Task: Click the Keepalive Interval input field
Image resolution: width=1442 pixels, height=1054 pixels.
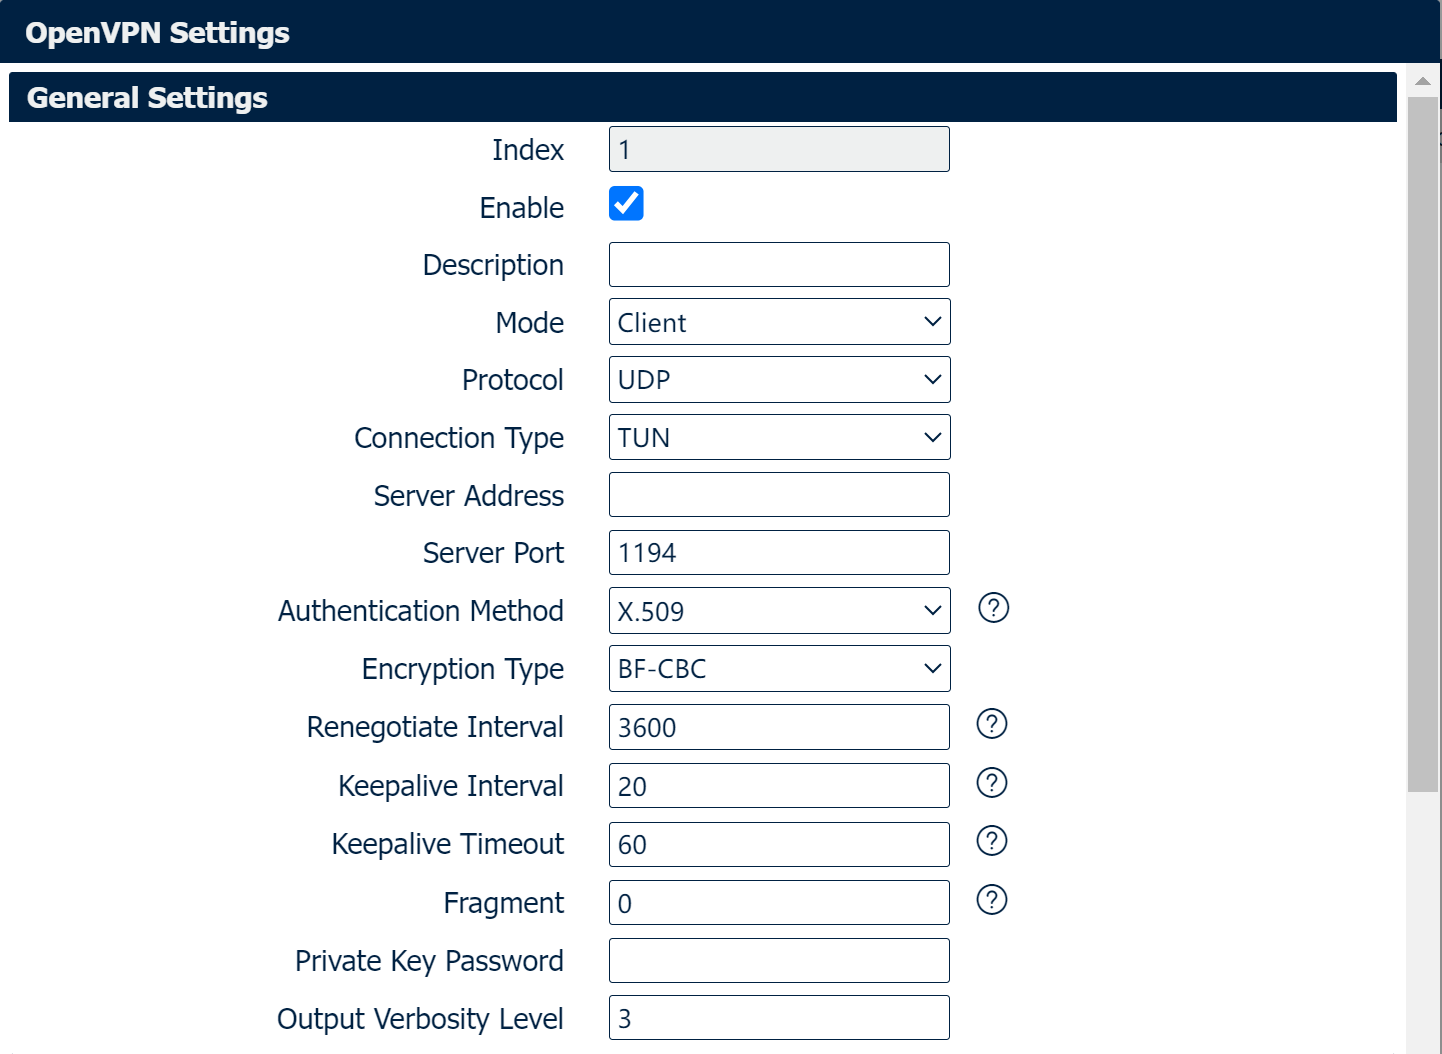Action: click(779, 786)
